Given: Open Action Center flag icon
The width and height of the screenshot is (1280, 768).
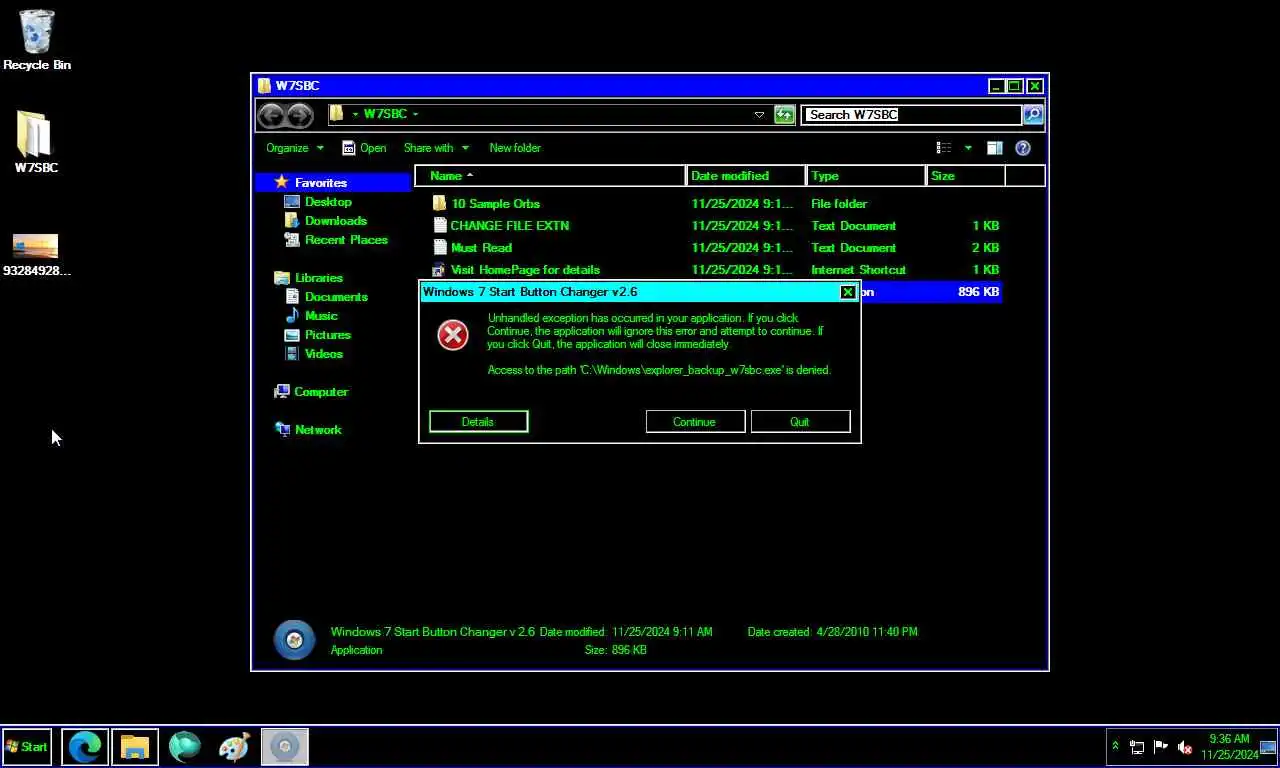Looking at the screenshot, I should [x=1161, y=746].
